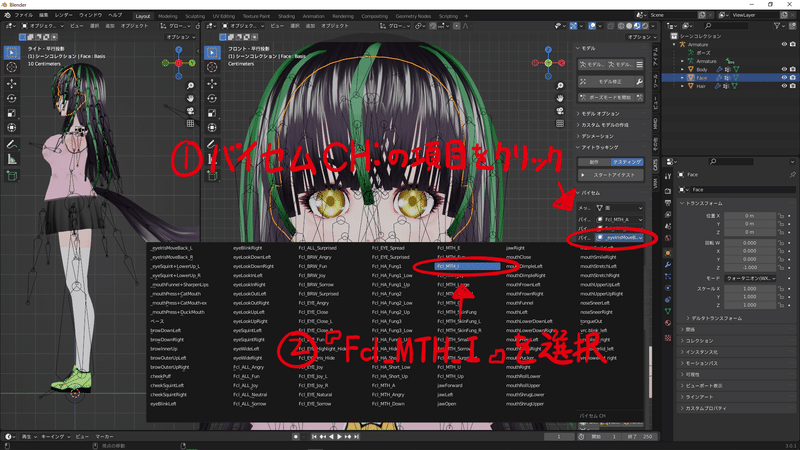
Task: Select Fcl_MTH_A in shape key list
Action: [x=384, y=386]
